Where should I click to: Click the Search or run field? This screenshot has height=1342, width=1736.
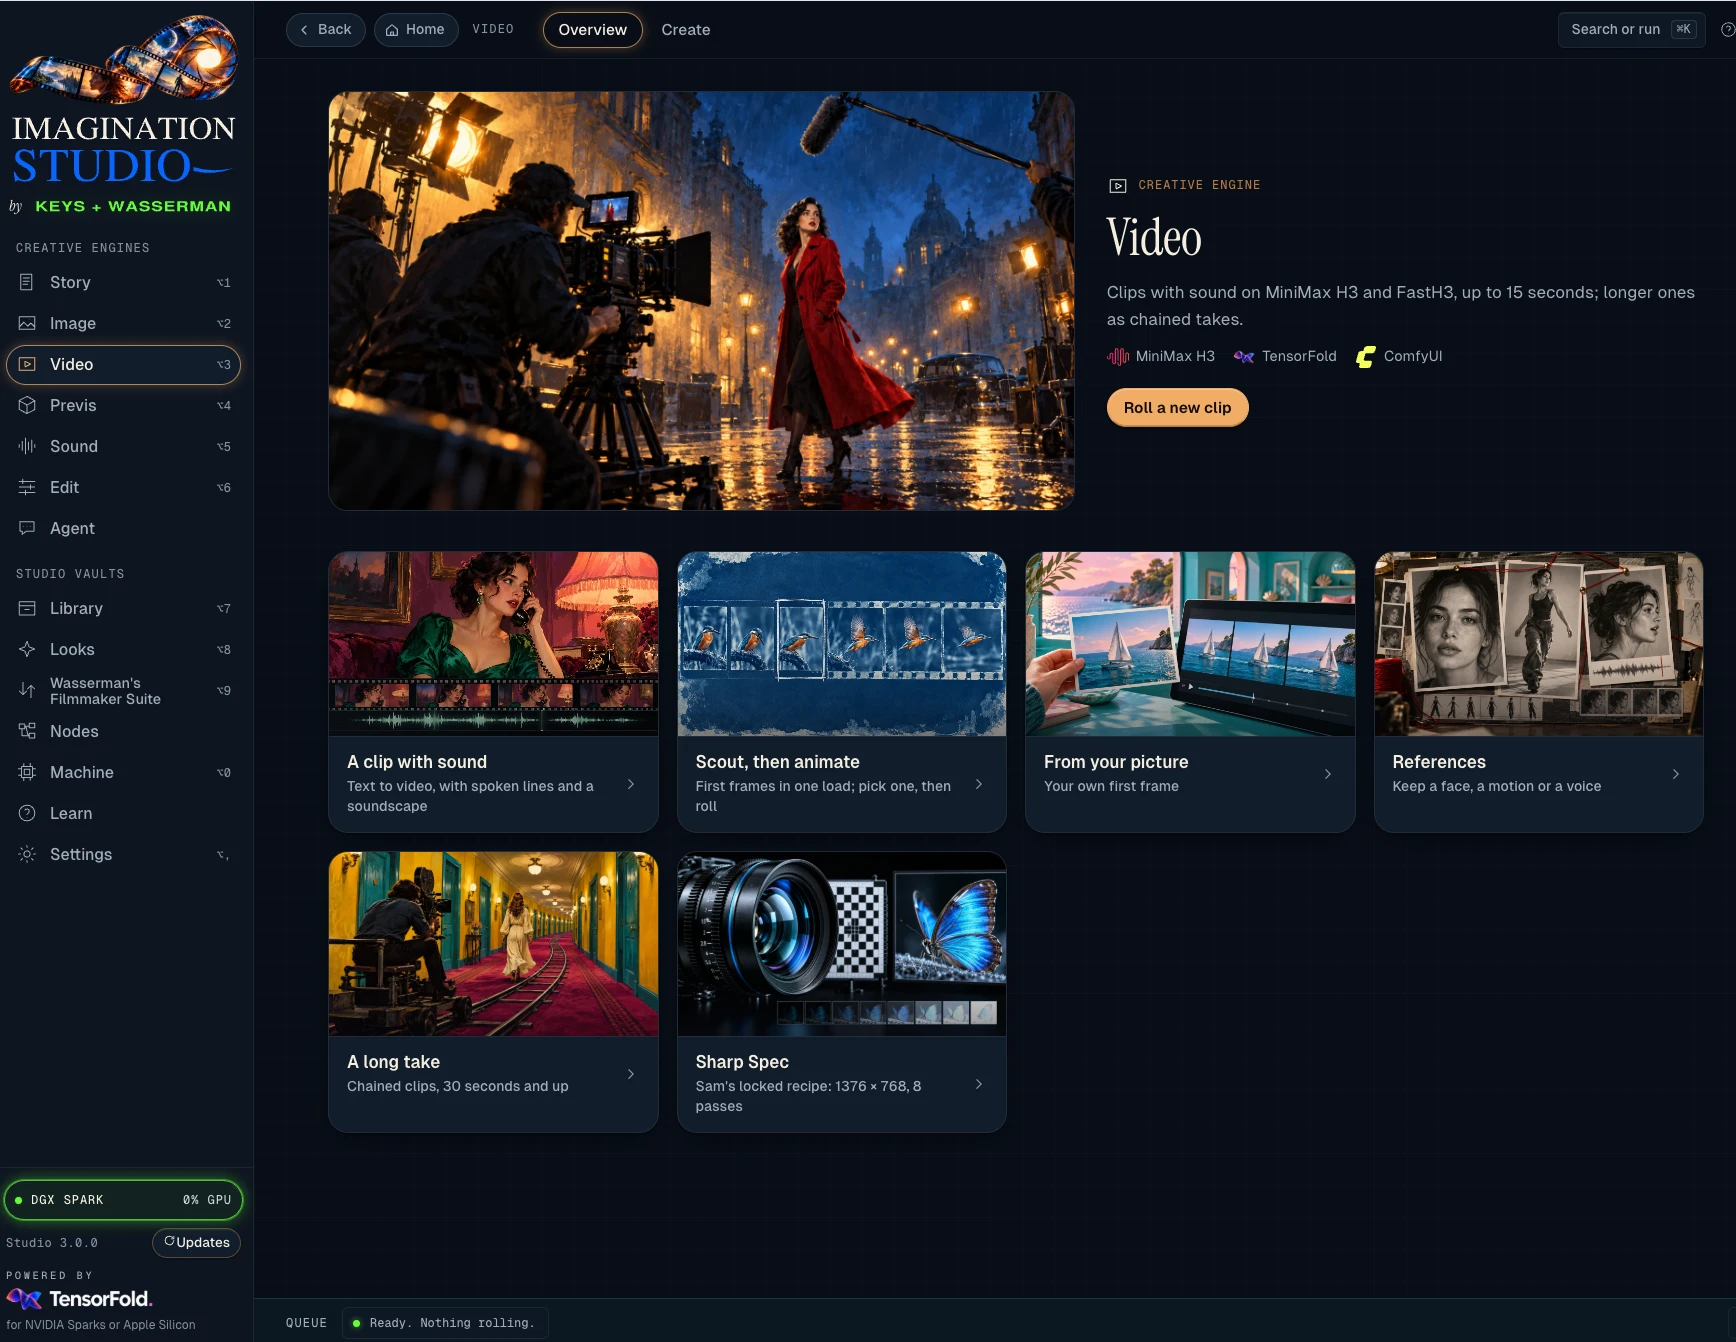1631,30
